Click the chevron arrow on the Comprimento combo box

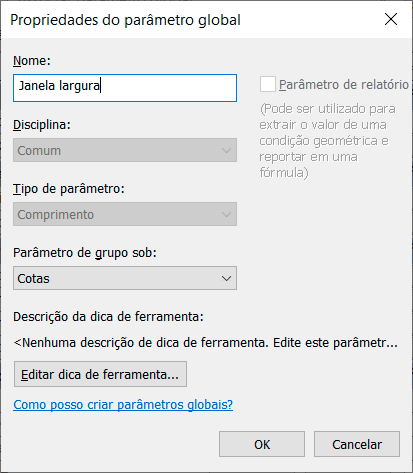226,214
